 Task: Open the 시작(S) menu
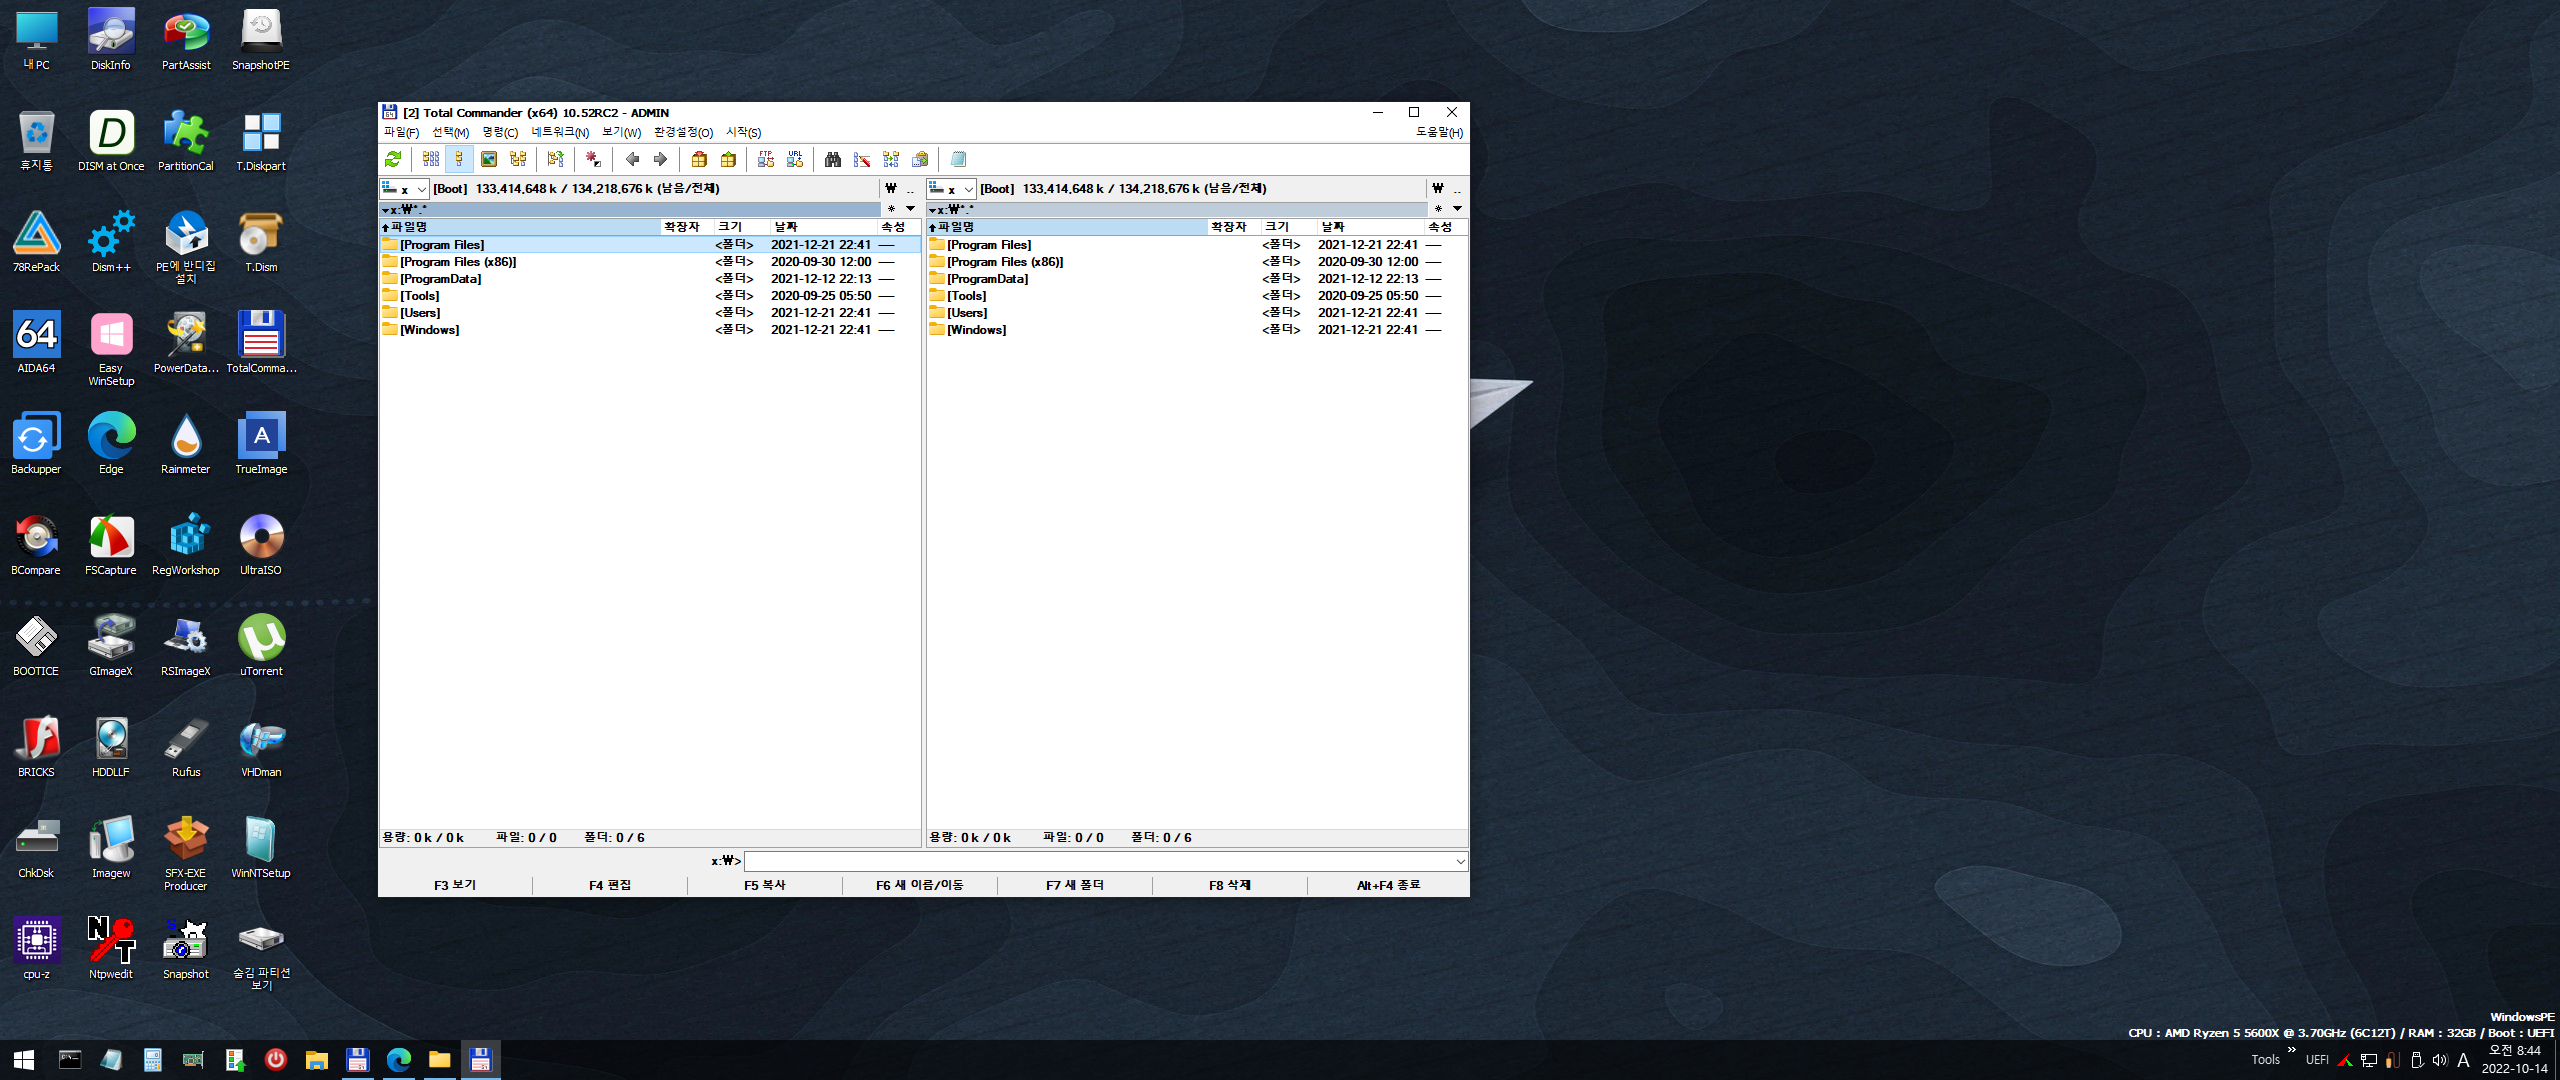click(743, 132)
